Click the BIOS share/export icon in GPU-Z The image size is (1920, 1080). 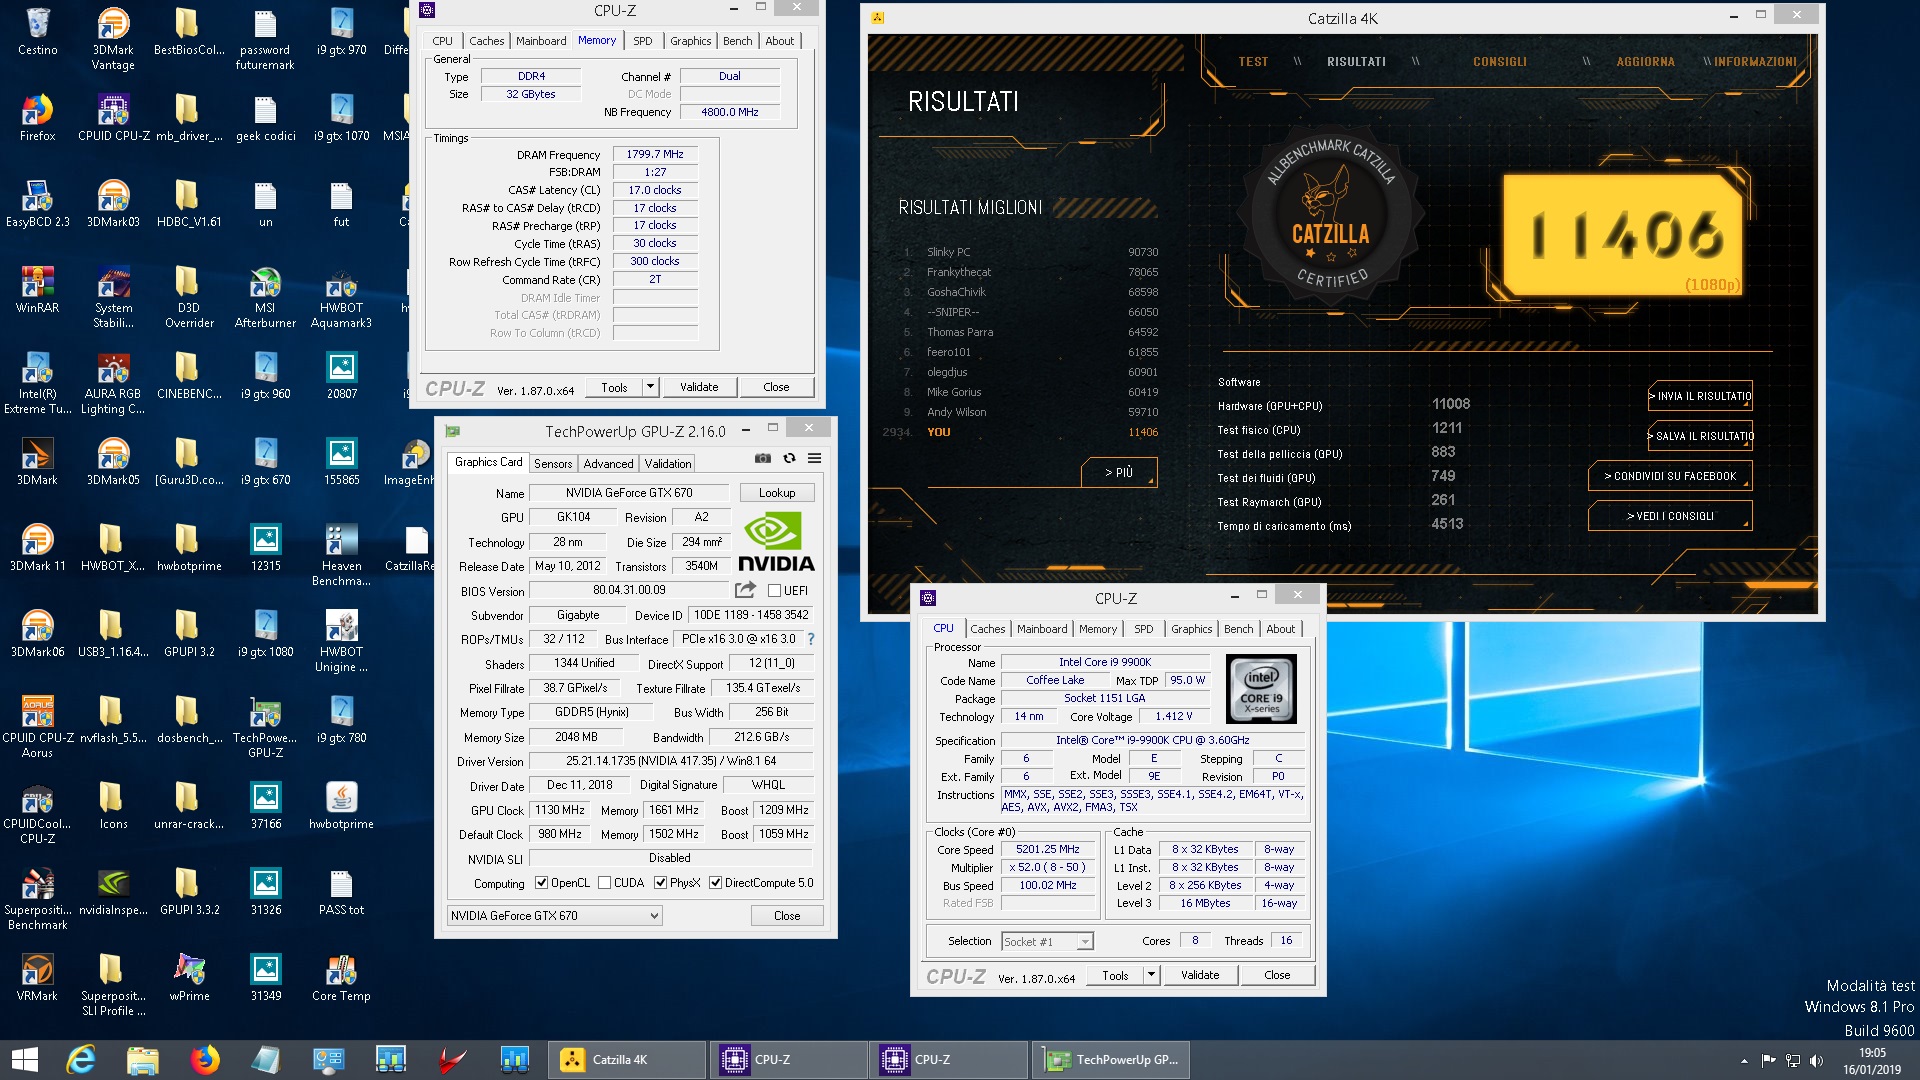click(x=745, y=590)
